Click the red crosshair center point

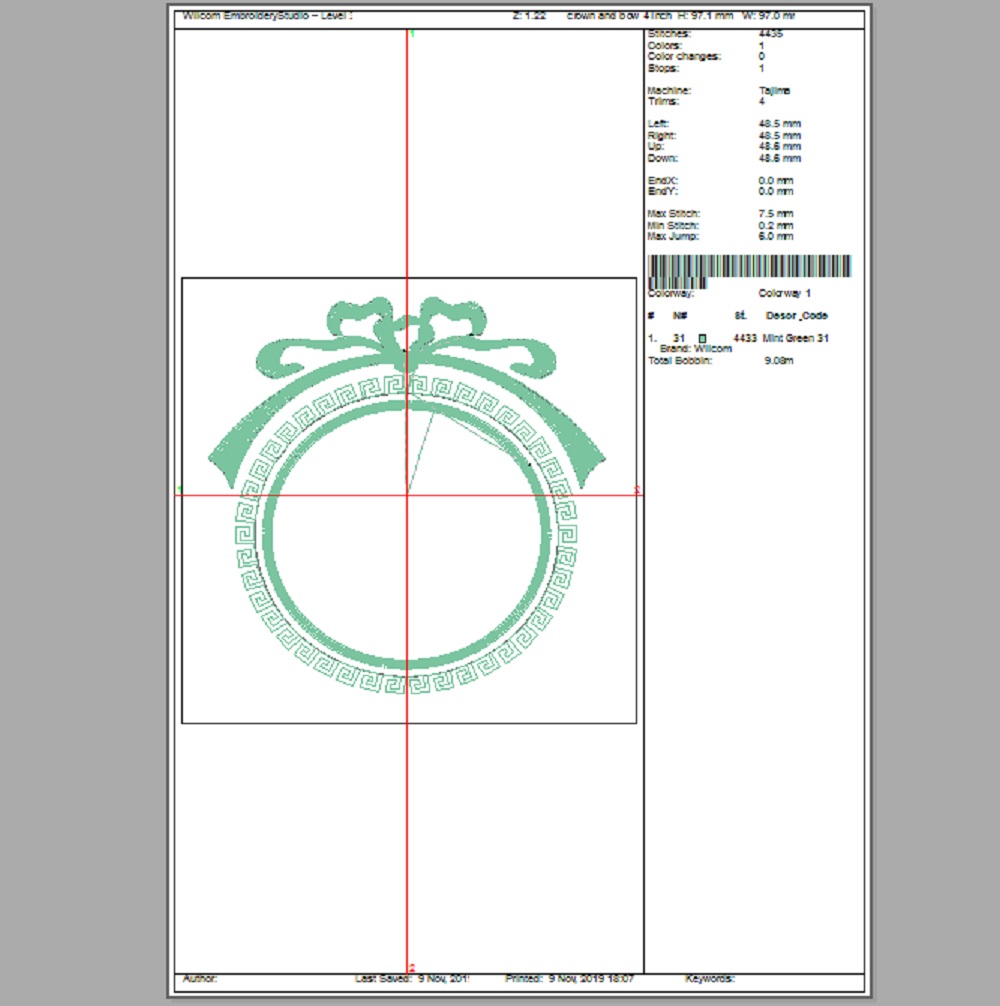(407, 494)
